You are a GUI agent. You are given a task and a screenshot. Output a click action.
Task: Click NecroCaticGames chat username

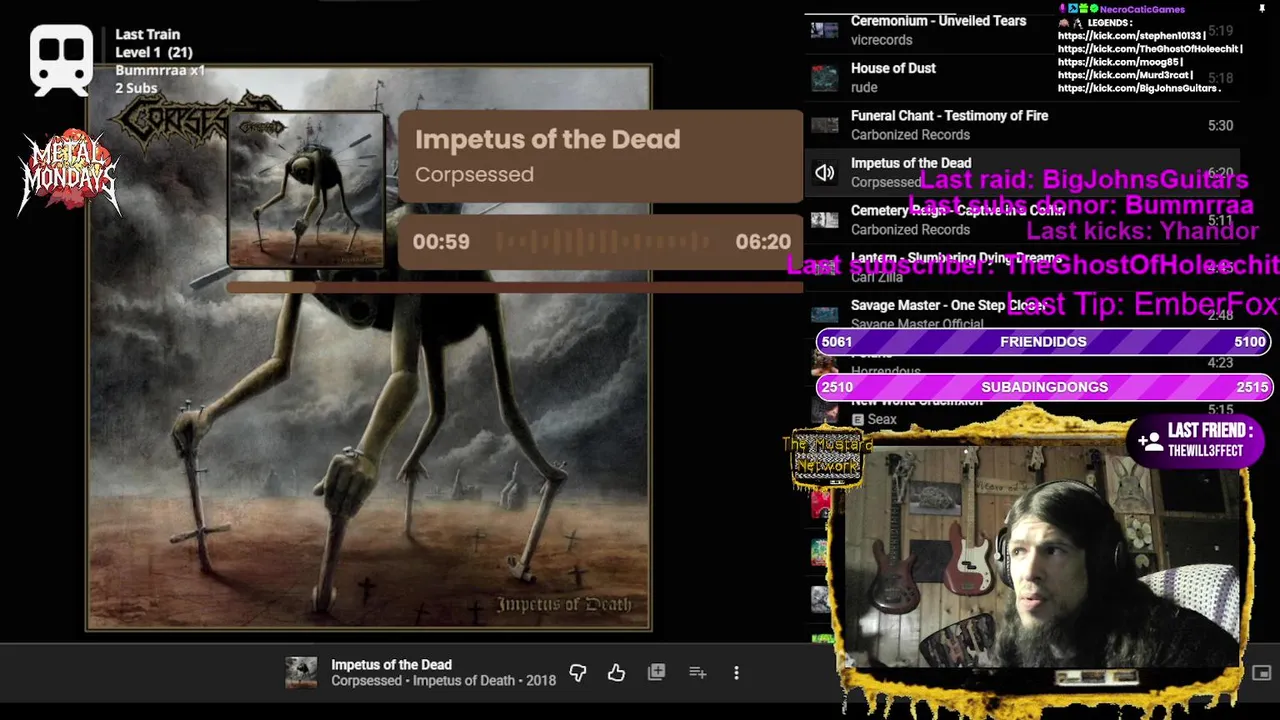tap(1142, 10)
